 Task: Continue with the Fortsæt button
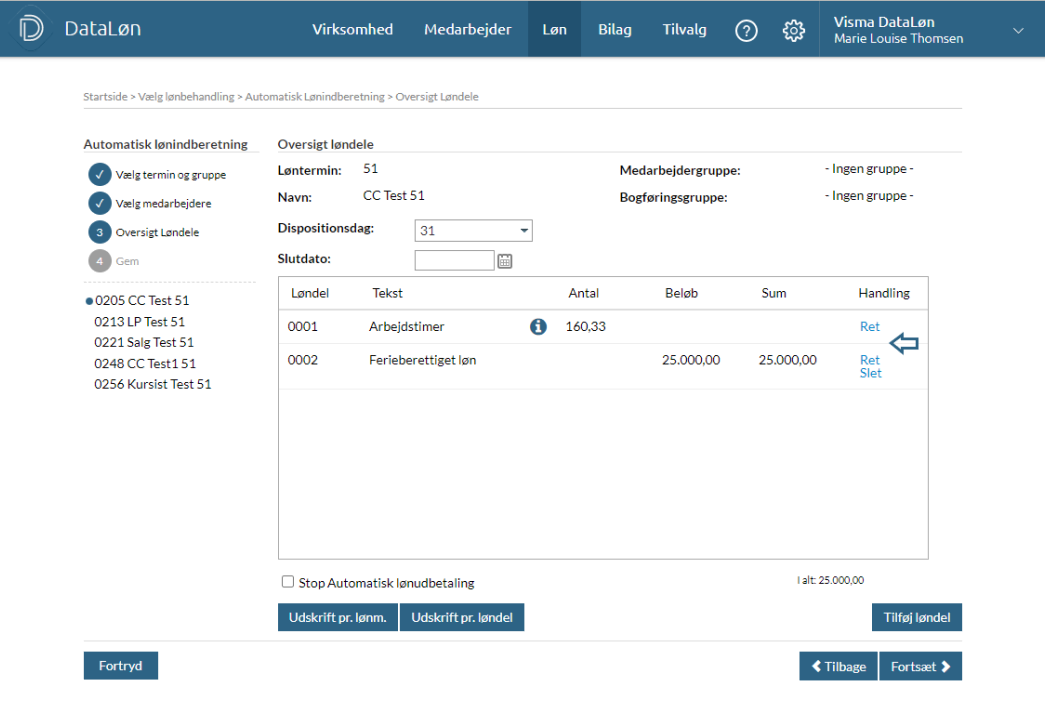pyautogui.click(x=920, y=666)
